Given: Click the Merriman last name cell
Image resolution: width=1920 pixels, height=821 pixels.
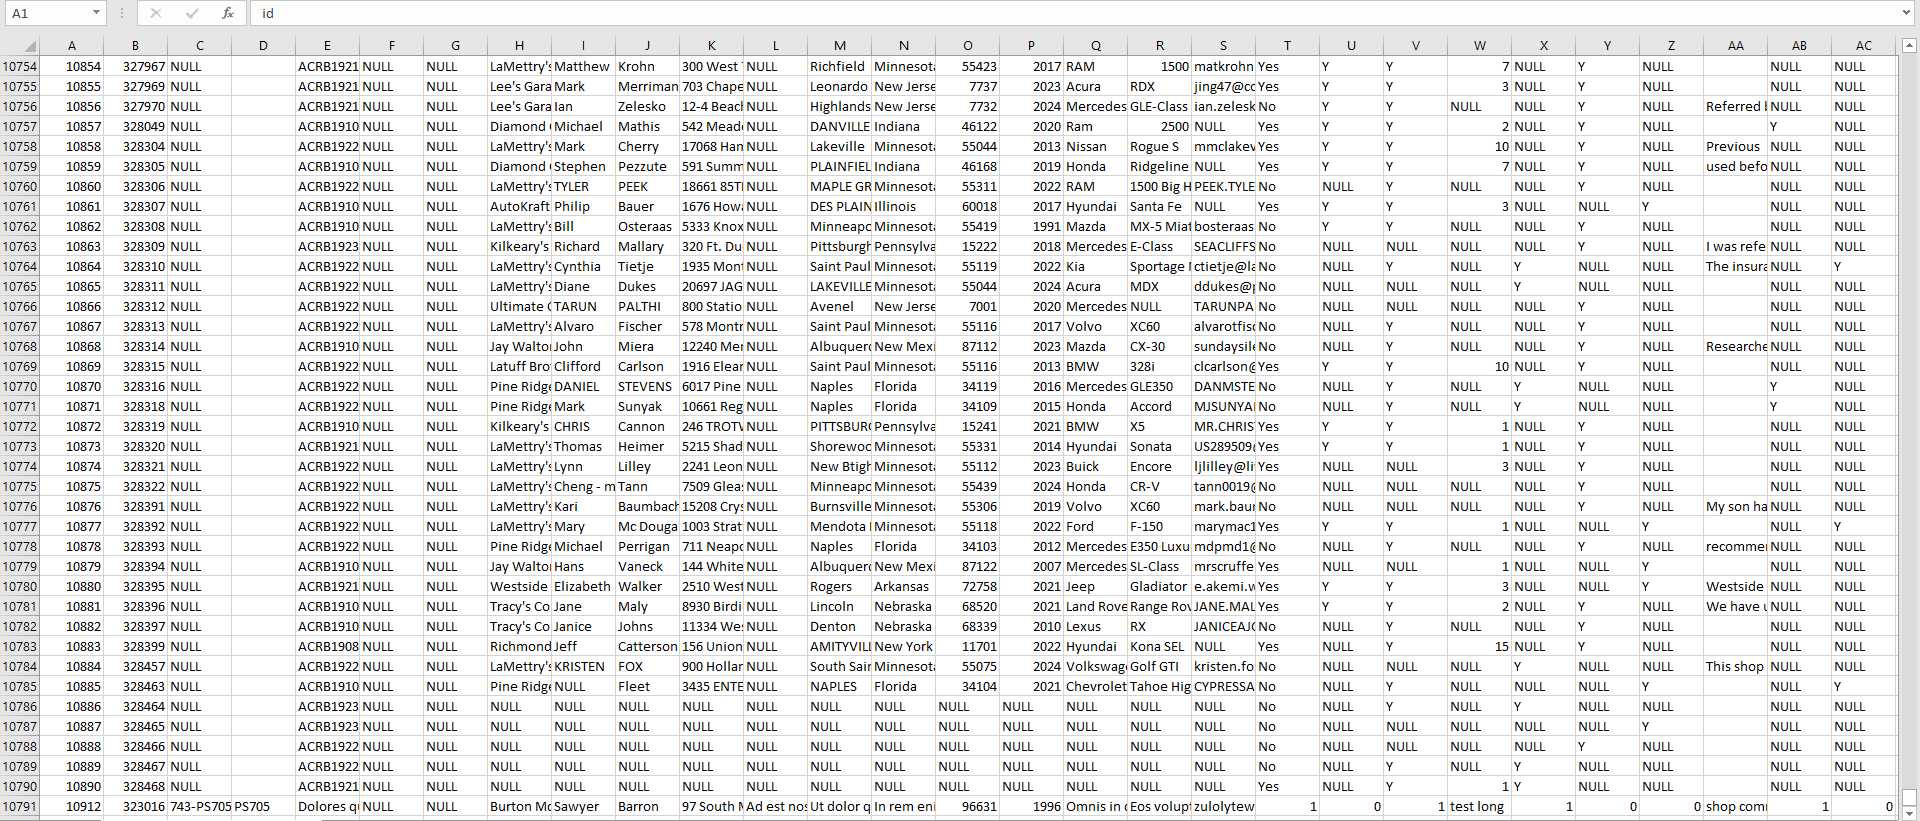Looking at the screenshot, I should click(647, 86).
